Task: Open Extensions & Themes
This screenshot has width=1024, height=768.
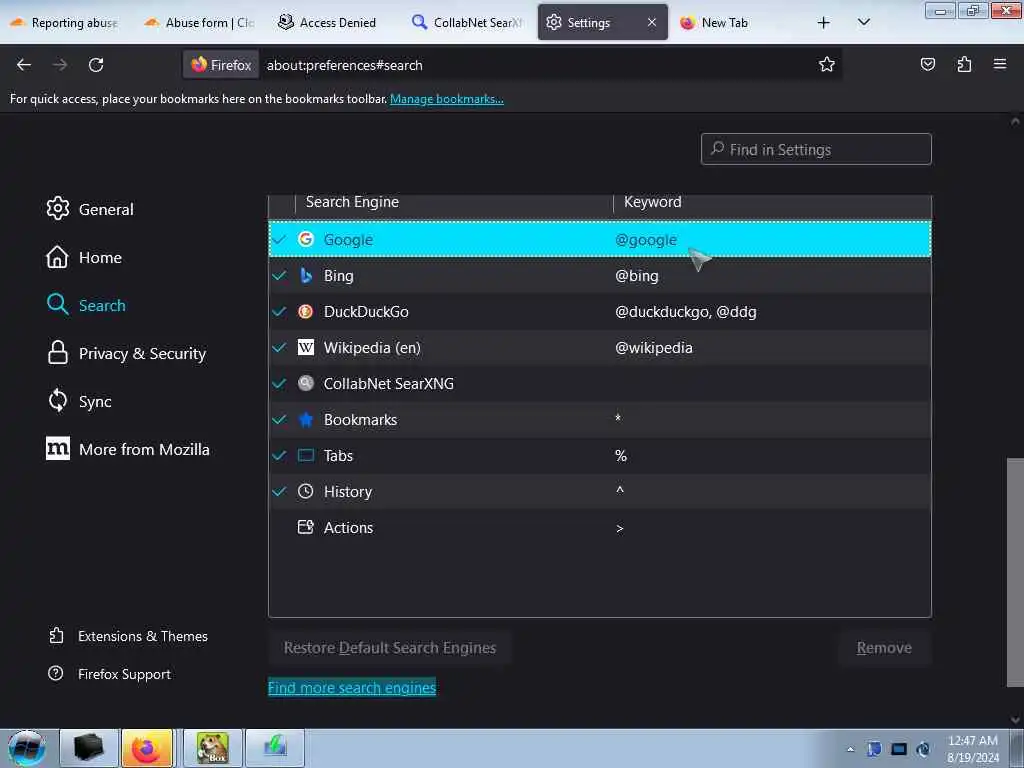Action: pyautogui.click(x=128, y=636)
